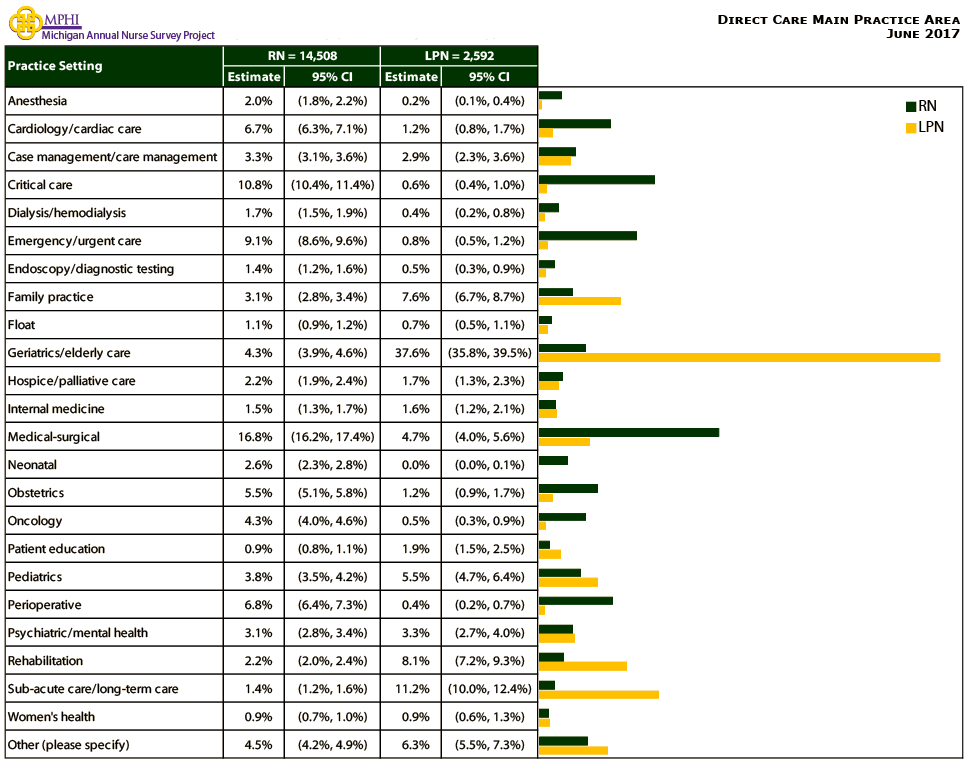Click the RN = 14,508 header cell
Viewport: 968px width, 760px height.
(x=301, y=56)
